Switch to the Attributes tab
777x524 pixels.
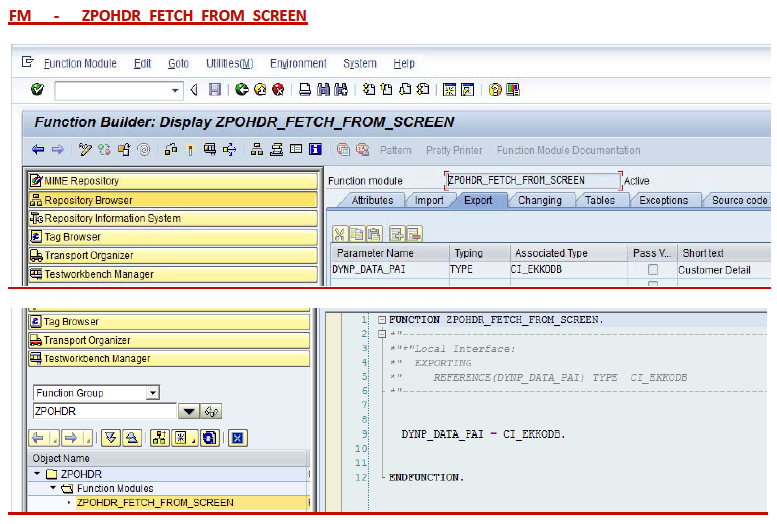click(x=372, y=200)
